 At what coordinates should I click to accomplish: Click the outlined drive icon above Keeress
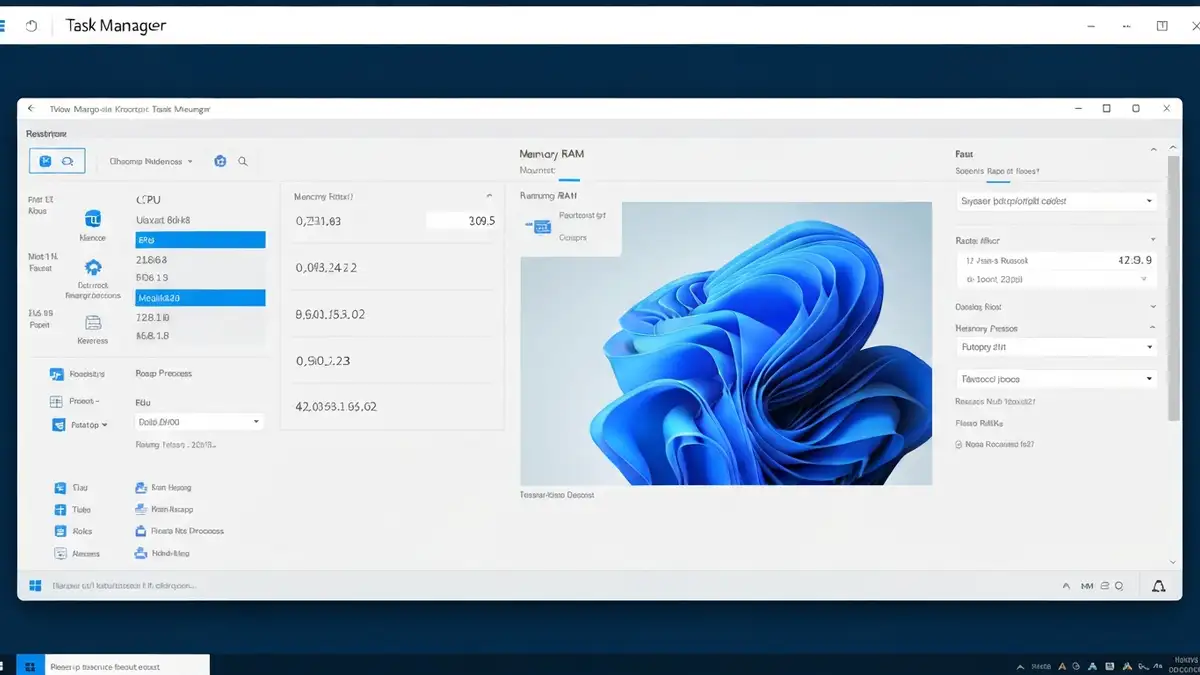pyautogui.click(x=93, y=322)
